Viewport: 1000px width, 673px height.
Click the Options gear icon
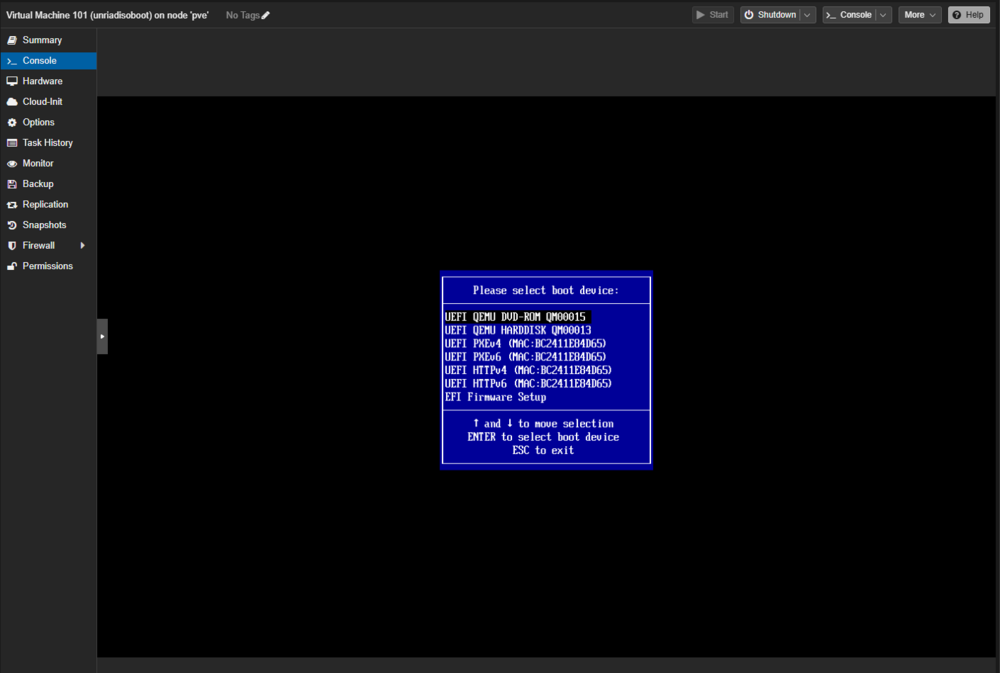point(11,122)
